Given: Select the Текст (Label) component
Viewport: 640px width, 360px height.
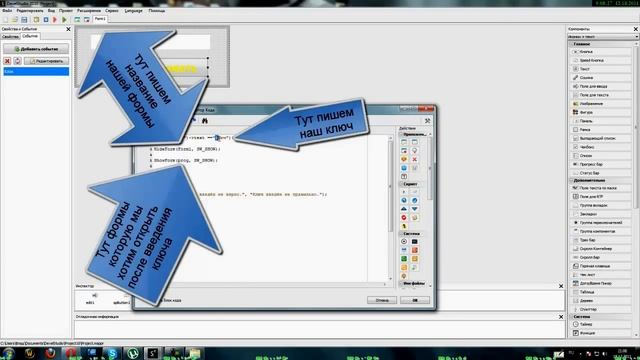Looking at the screenshot, I should [x=600, y=69].
